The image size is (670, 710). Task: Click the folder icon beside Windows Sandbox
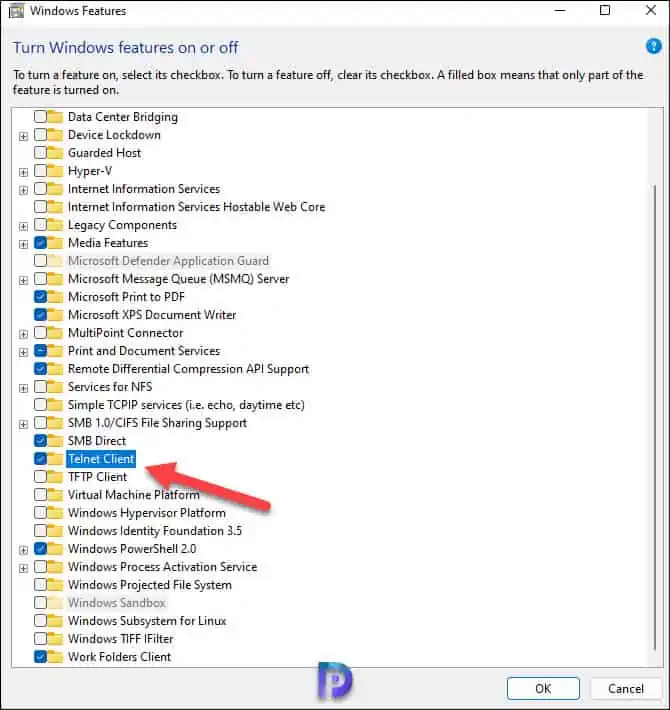coord(55,603)
